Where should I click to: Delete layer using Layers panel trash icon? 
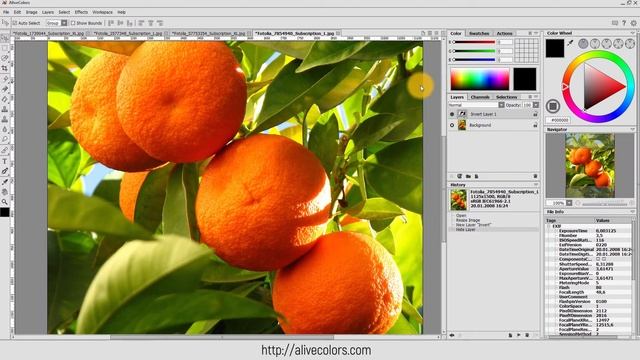coord(535,176)
